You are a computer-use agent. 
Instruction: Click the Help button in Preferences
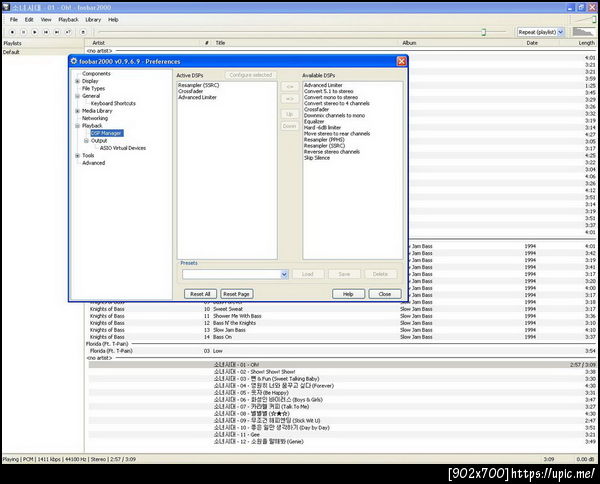[x=348, y=294]
